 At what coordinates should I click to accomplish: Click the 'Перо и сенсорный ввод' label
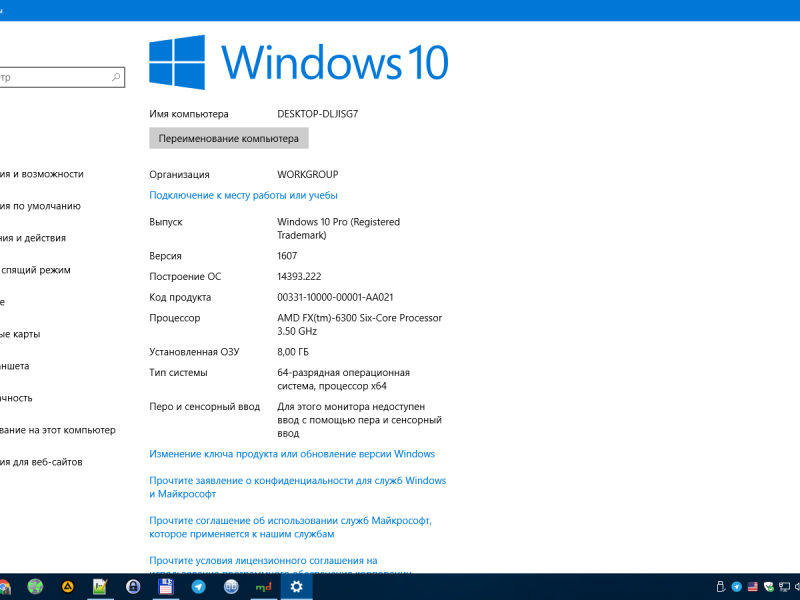click(x=205, y=407)
